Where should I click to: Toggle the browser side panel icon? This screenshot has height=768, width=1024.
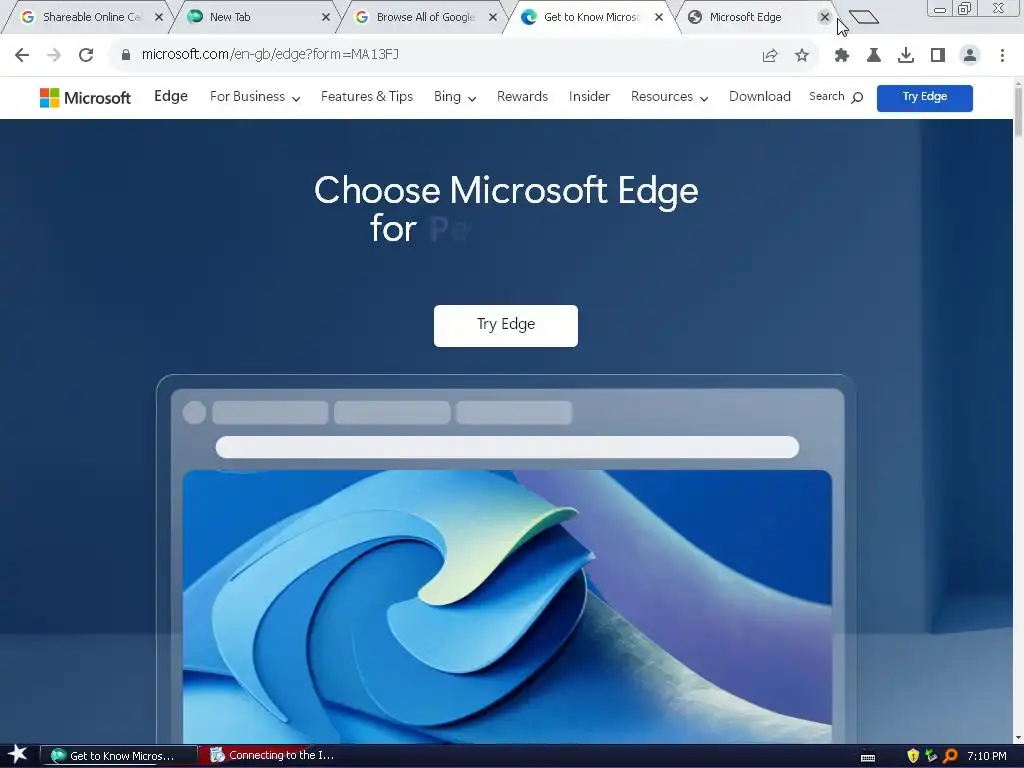[x=938, y=56]
